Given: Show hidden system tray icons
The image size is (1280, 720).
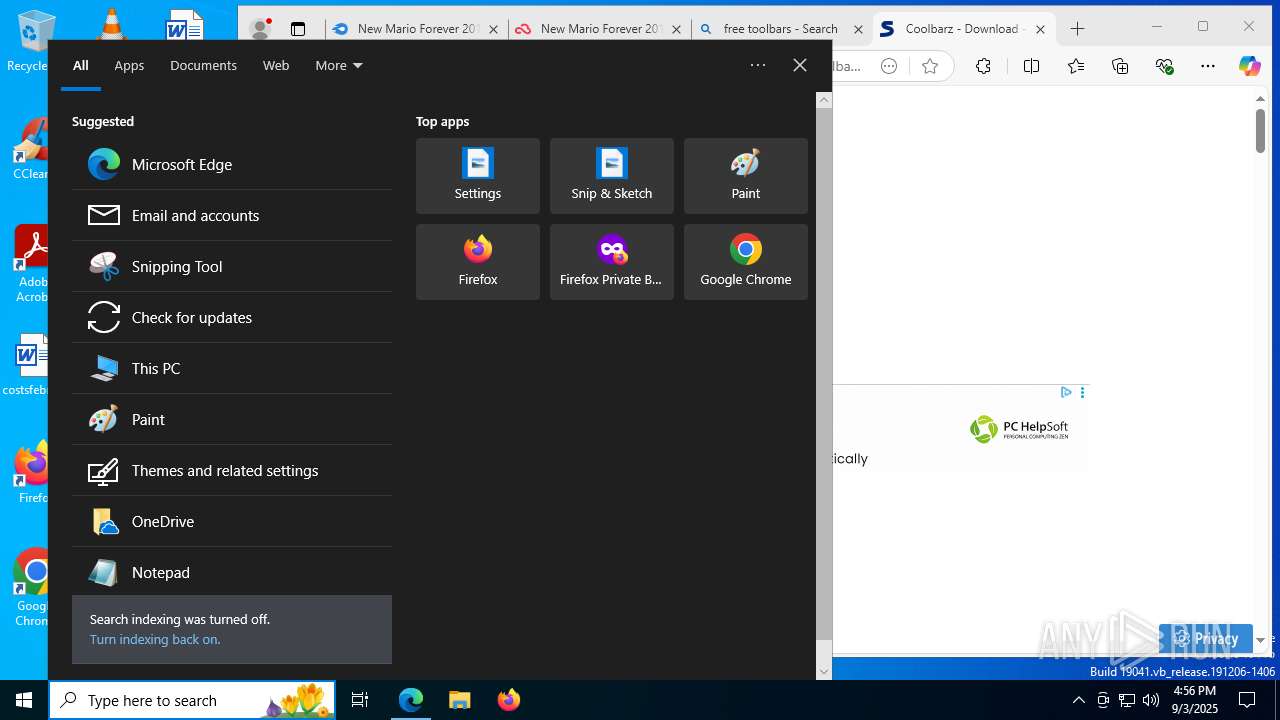Looking at the screenshot, I should [1078, 700].
